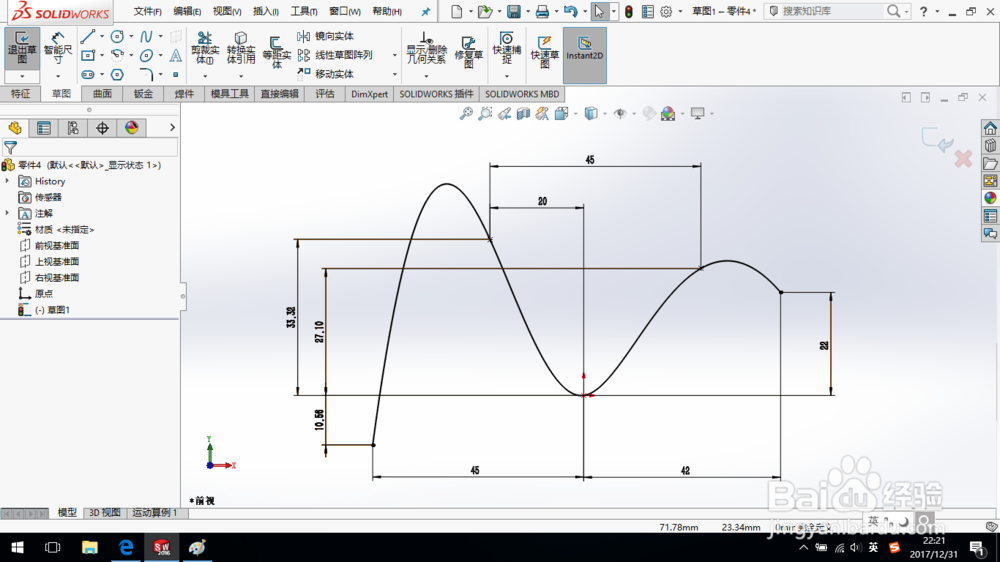This screenshot has width=1000, height=562.
Task: Switch to the DimXpert tab
Action: 369,94
